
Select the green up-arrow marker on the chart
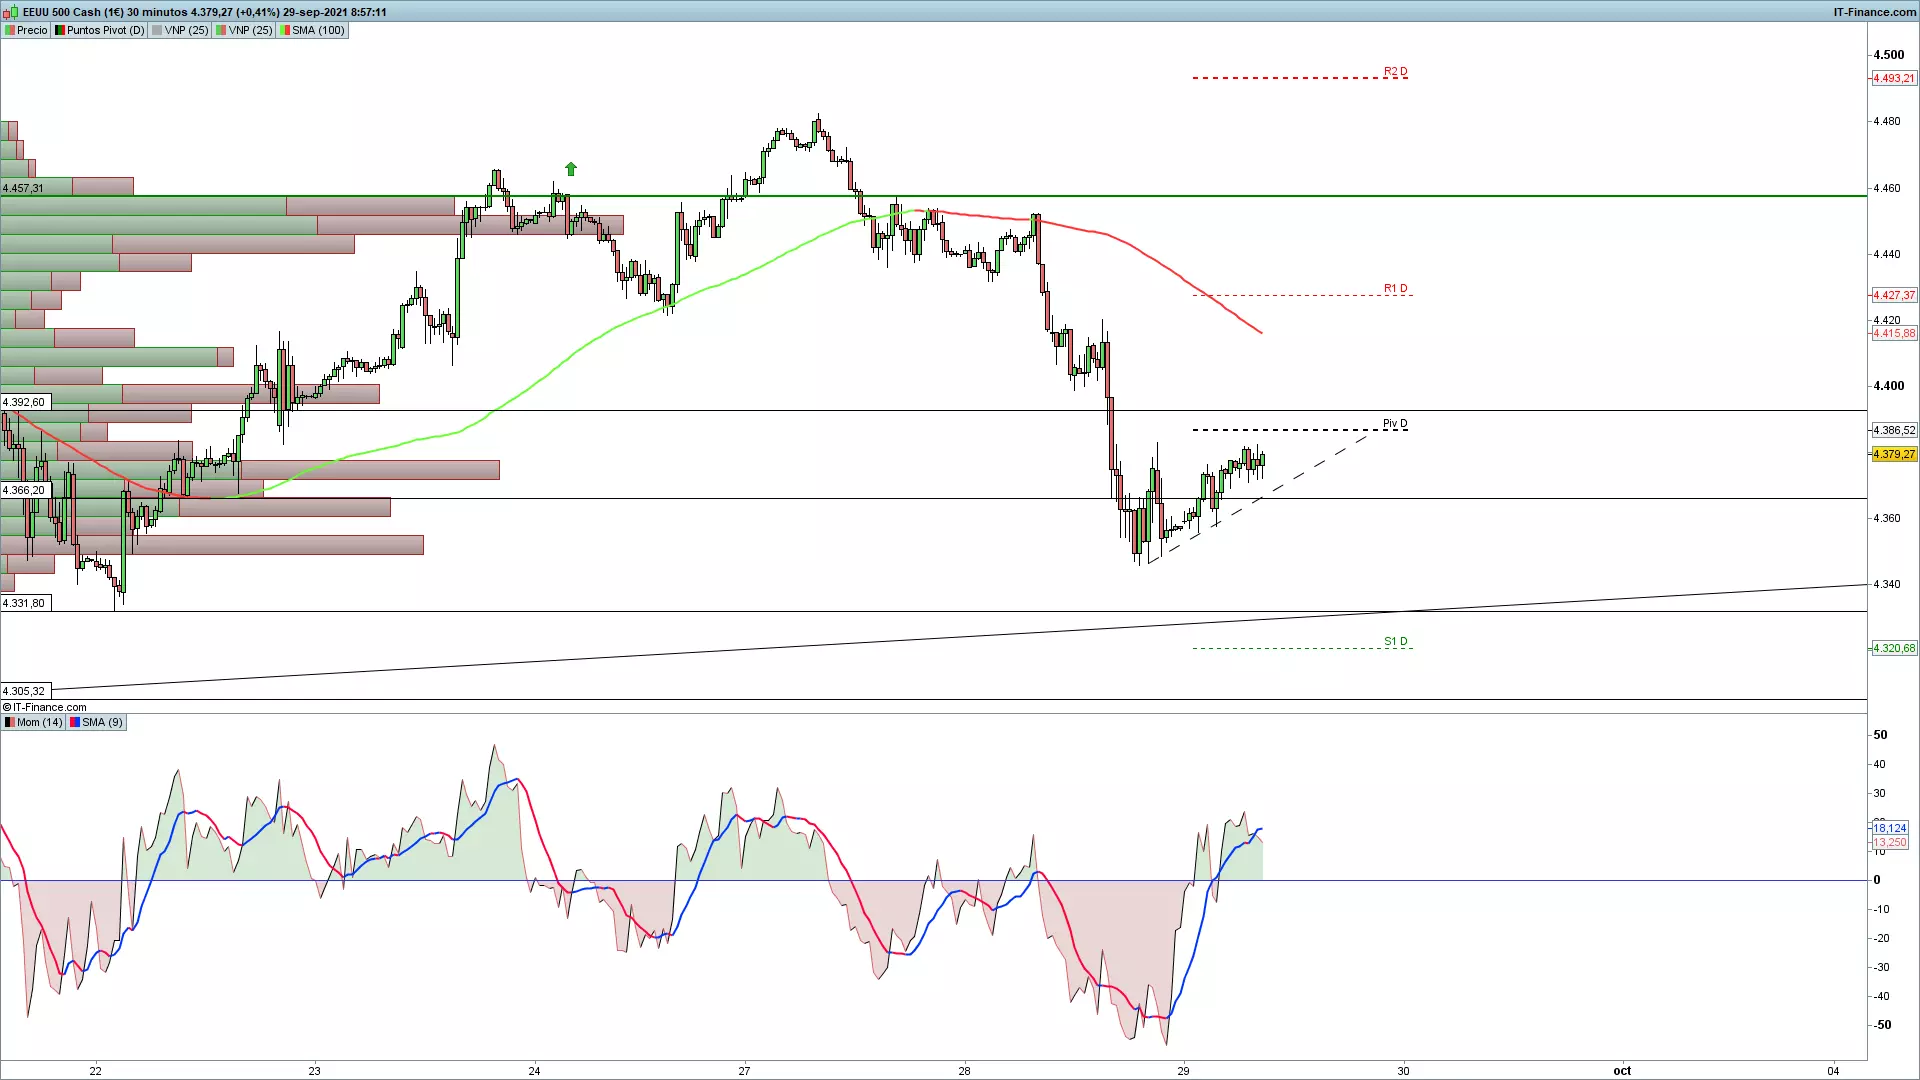571,169
